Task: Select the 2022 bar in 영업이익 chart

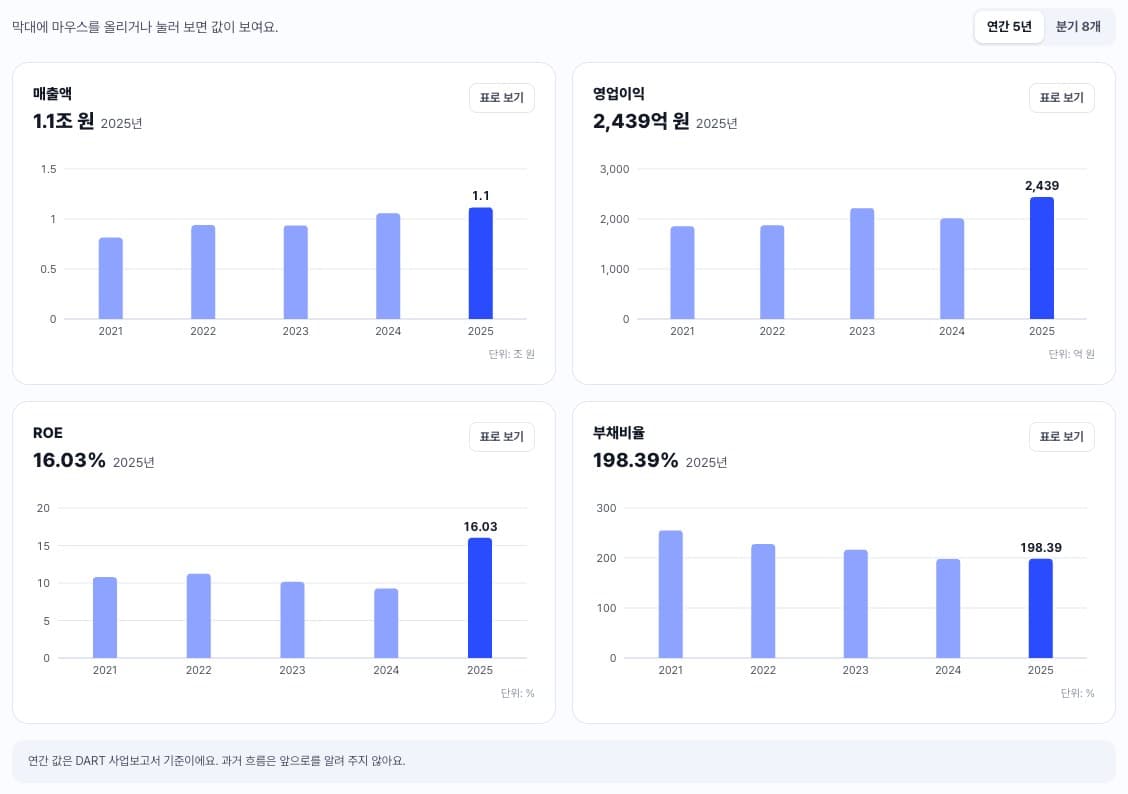Action: point(772,272)
